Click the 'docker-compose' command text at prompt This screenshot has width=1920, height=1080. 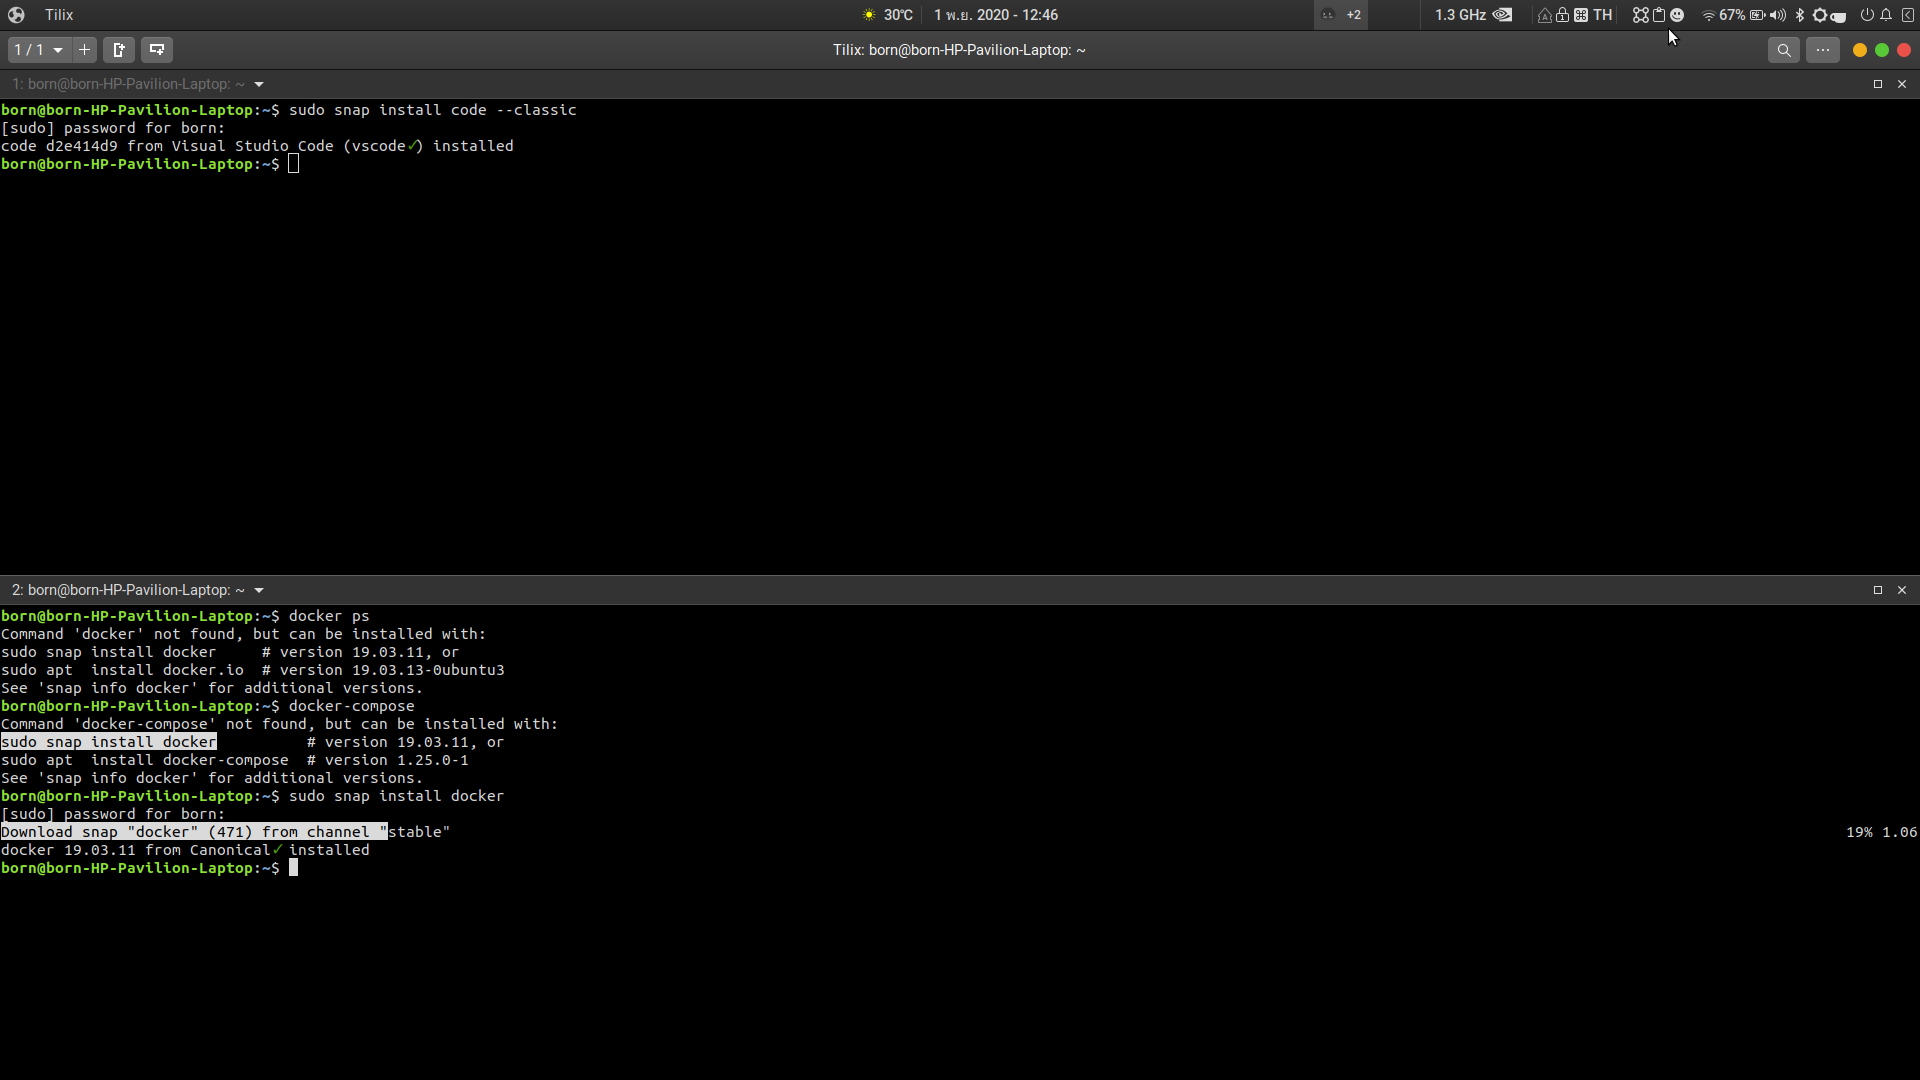pyautogui.click(x=352, y=706)
